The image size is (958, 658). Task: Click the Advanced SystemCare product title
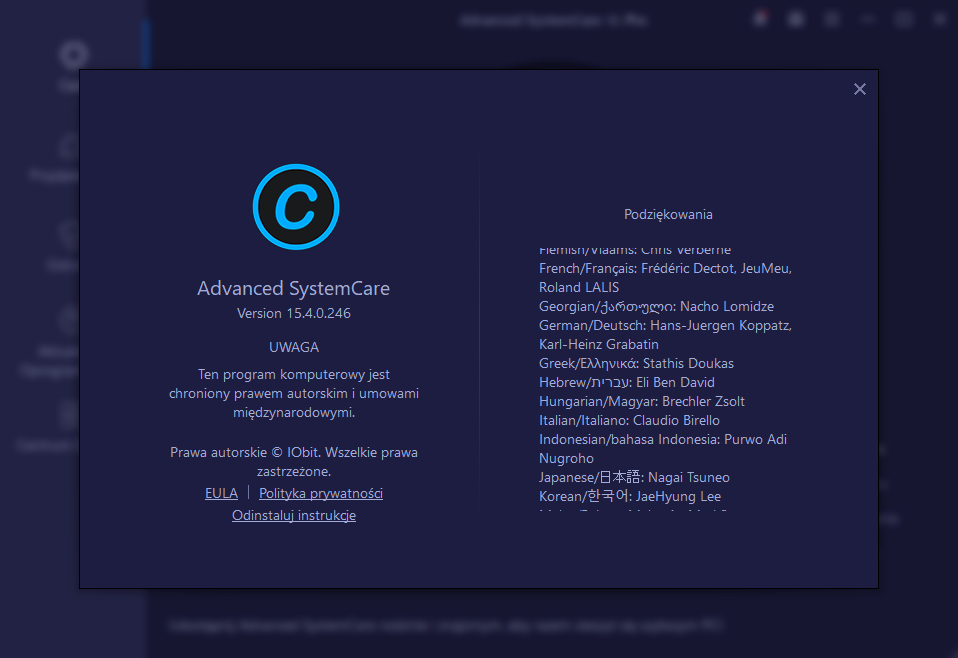click(x=293, y=288)
